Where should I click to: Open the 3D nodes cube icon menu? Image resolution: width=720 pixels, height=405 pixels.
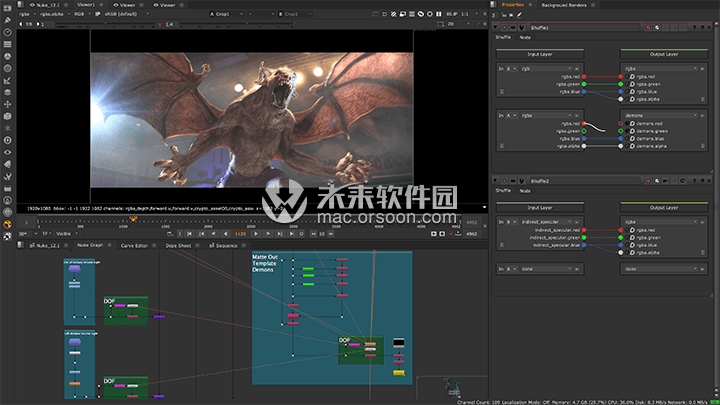(7, 116)
